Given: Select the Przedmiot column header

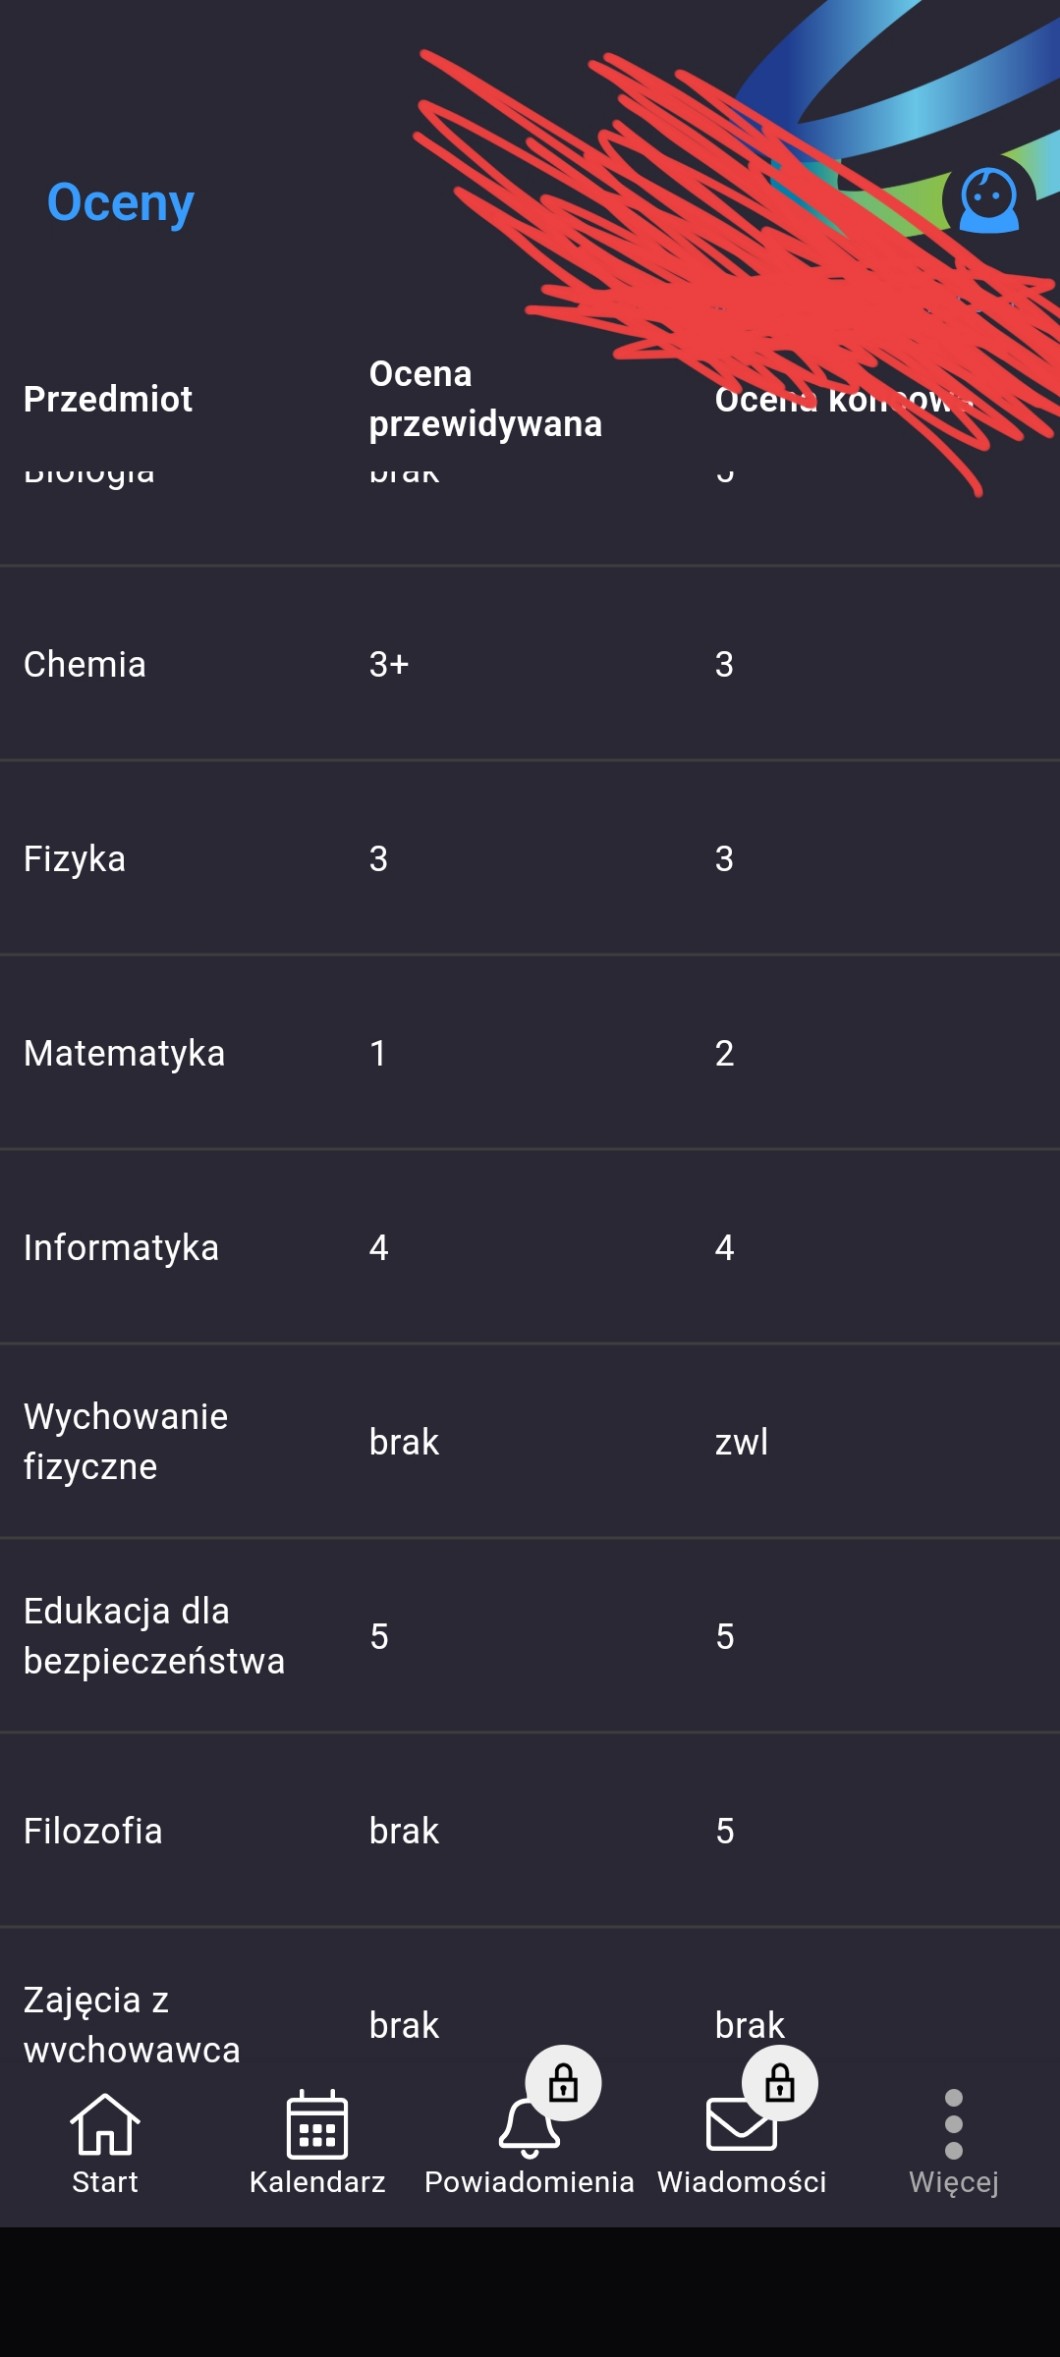Looking at the screenshot, I should click(108, 399).
